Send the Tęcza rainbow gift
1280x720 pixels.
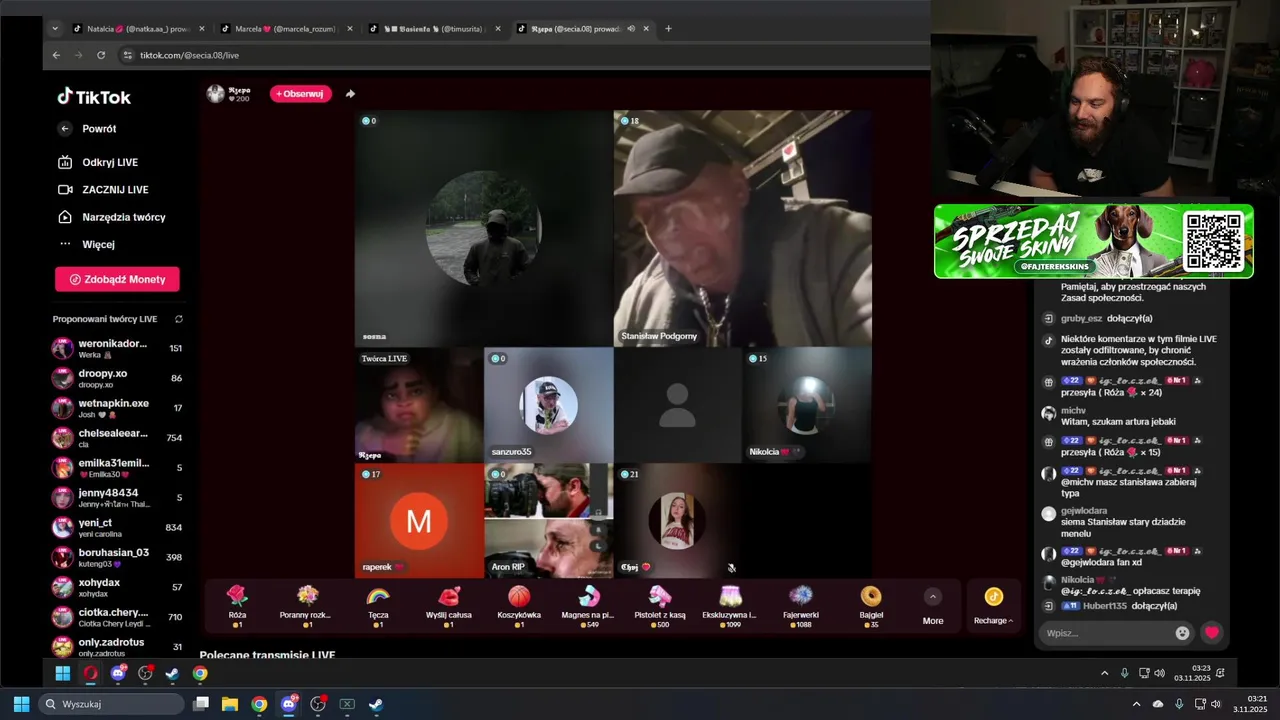point(378,605)
